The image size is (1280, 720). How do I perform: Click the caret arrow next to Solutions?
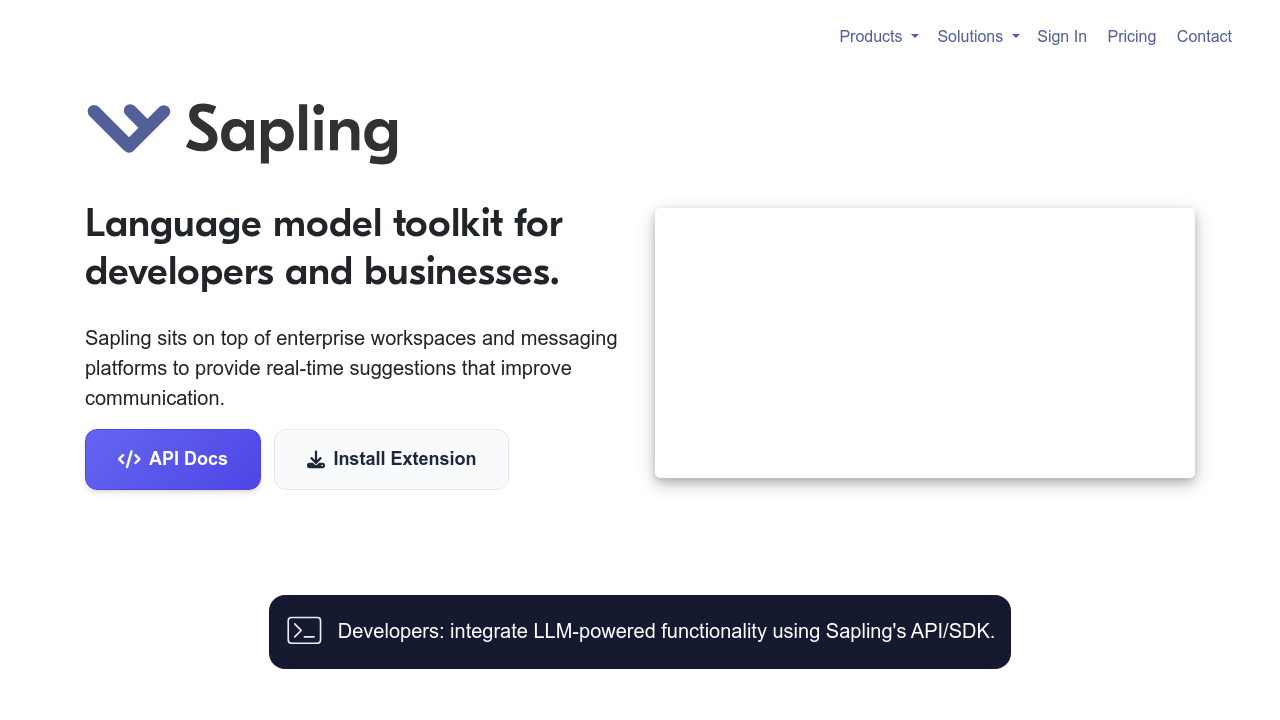tap(1015, 38)
